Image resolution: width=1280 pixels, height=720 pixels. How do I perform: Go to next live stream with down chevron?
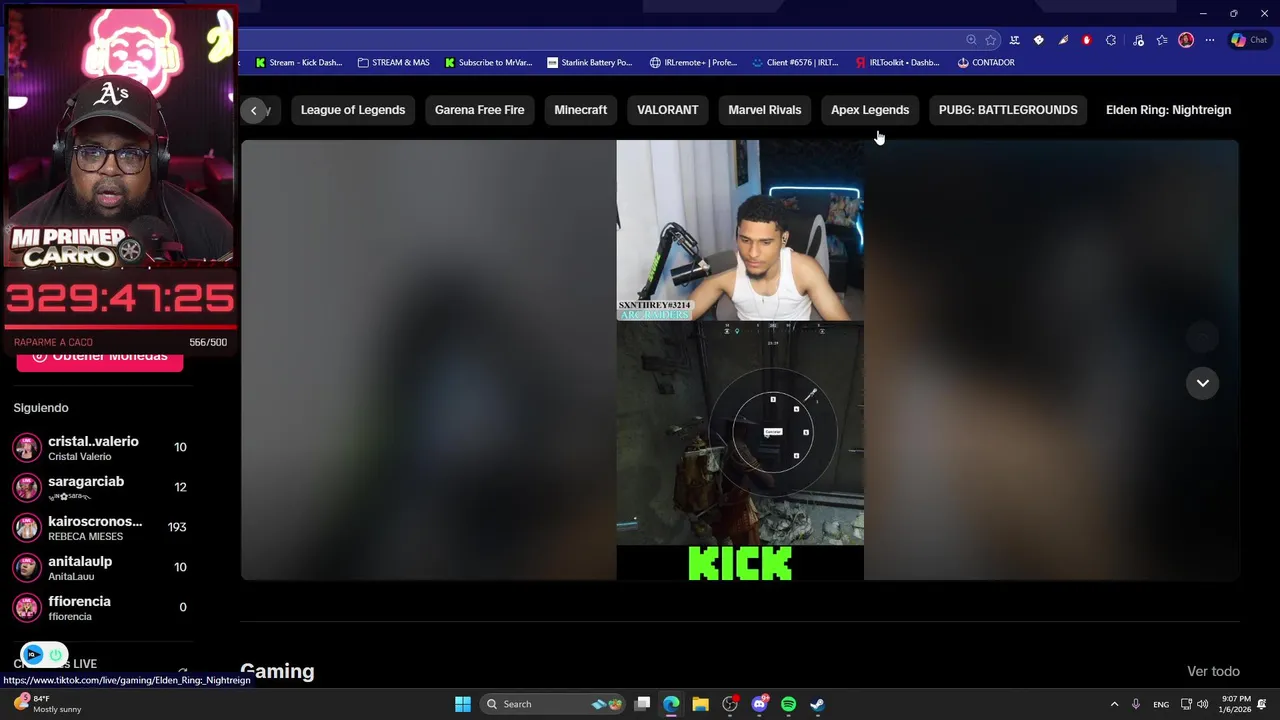click(x=1202, y=383)
